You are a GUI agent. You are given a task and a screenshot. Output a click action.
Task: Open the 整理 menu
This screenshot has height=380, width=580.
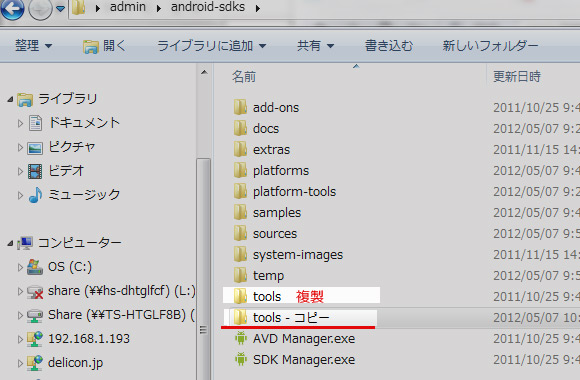(34, 46)
